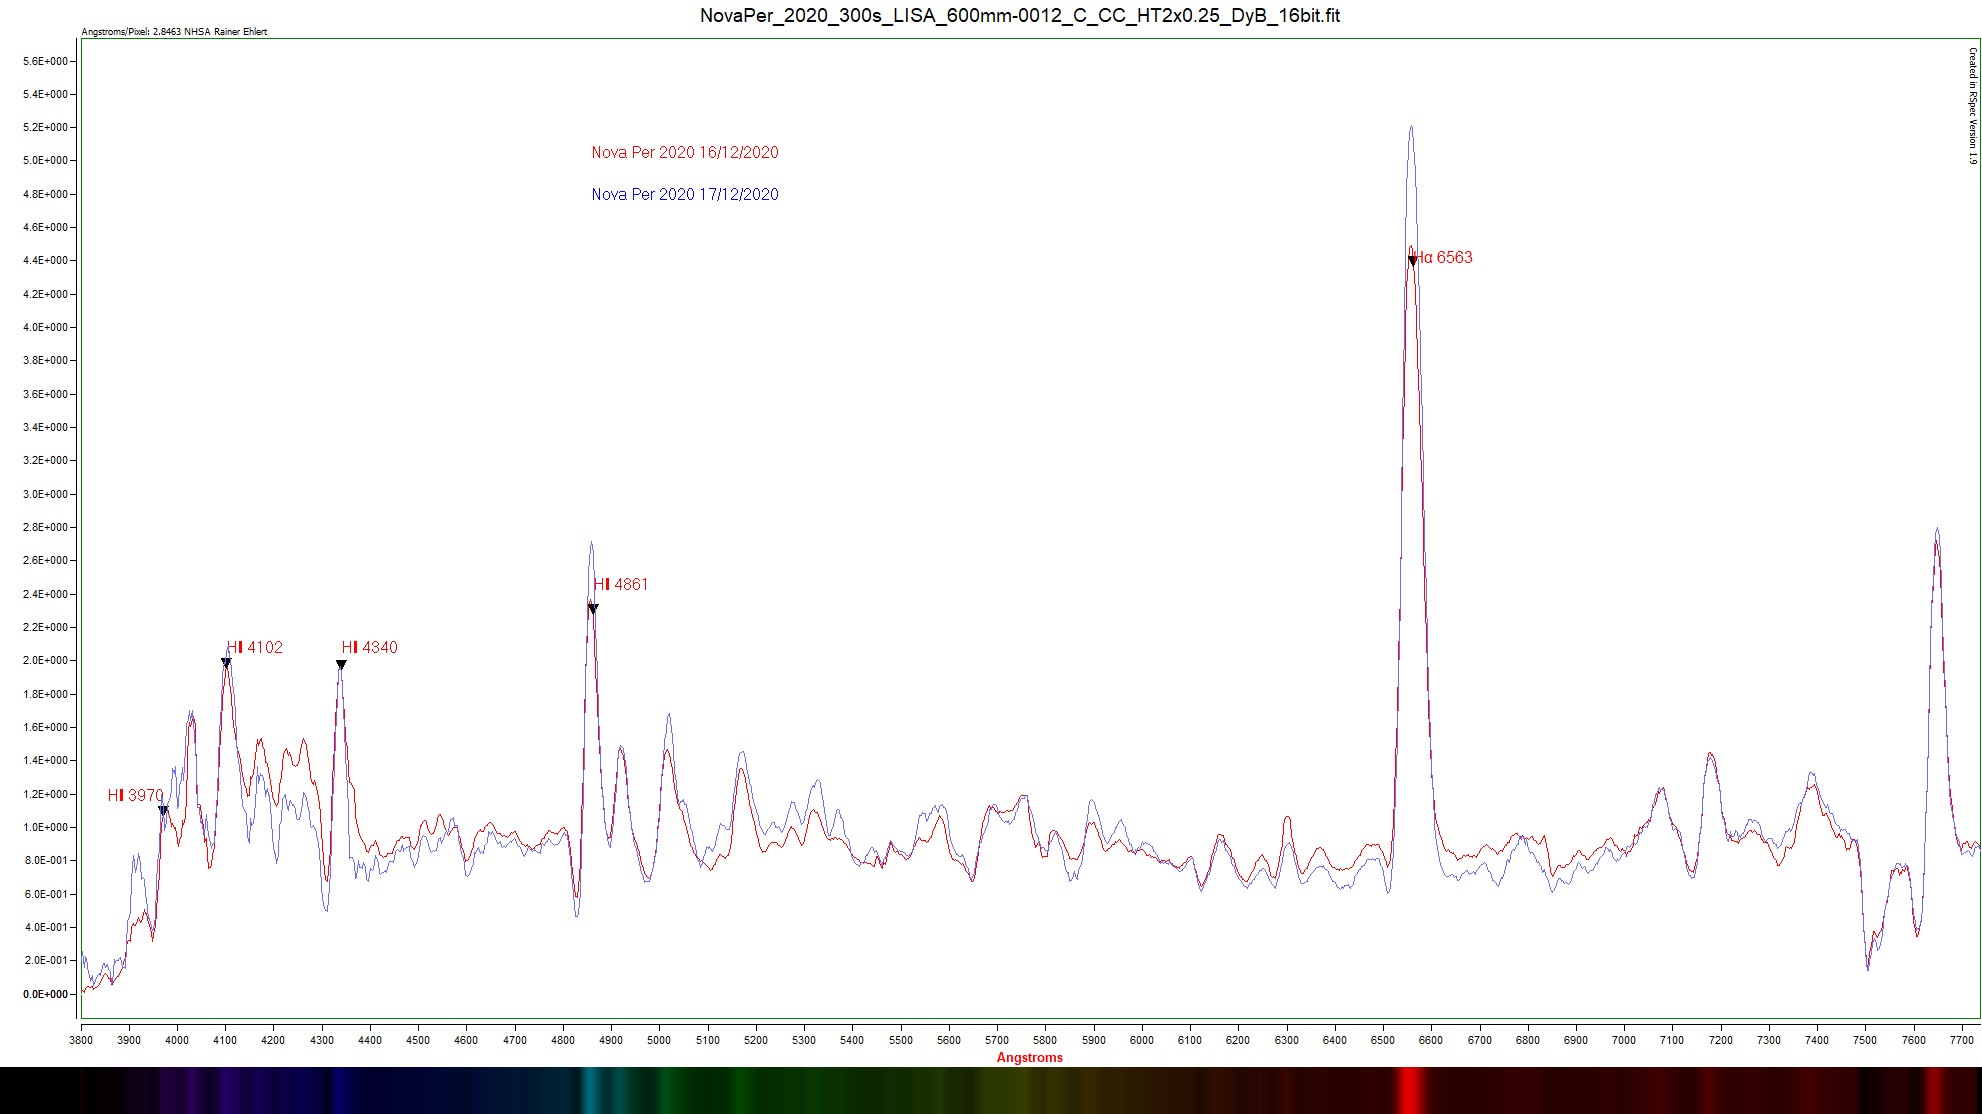Screen dimensions: 1982x1114
Task: Click the Hα 6563 triangle marker
Action: point(1412,261)
